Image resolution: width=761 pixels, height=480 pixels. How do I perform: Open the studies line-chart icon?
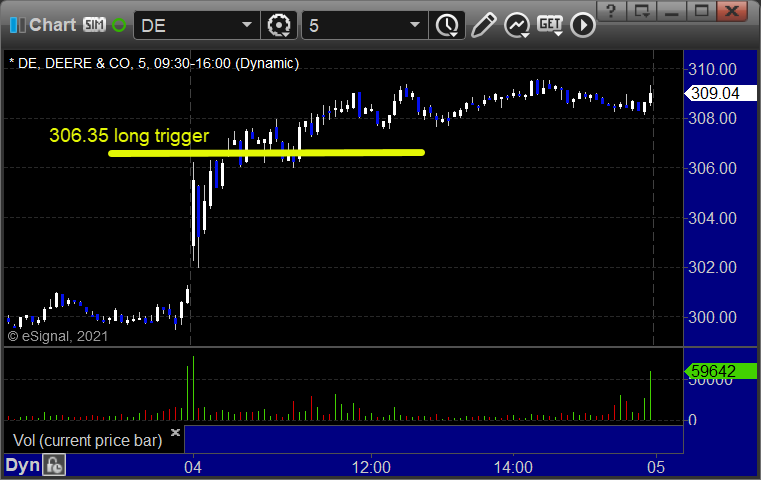click(516, 25)
